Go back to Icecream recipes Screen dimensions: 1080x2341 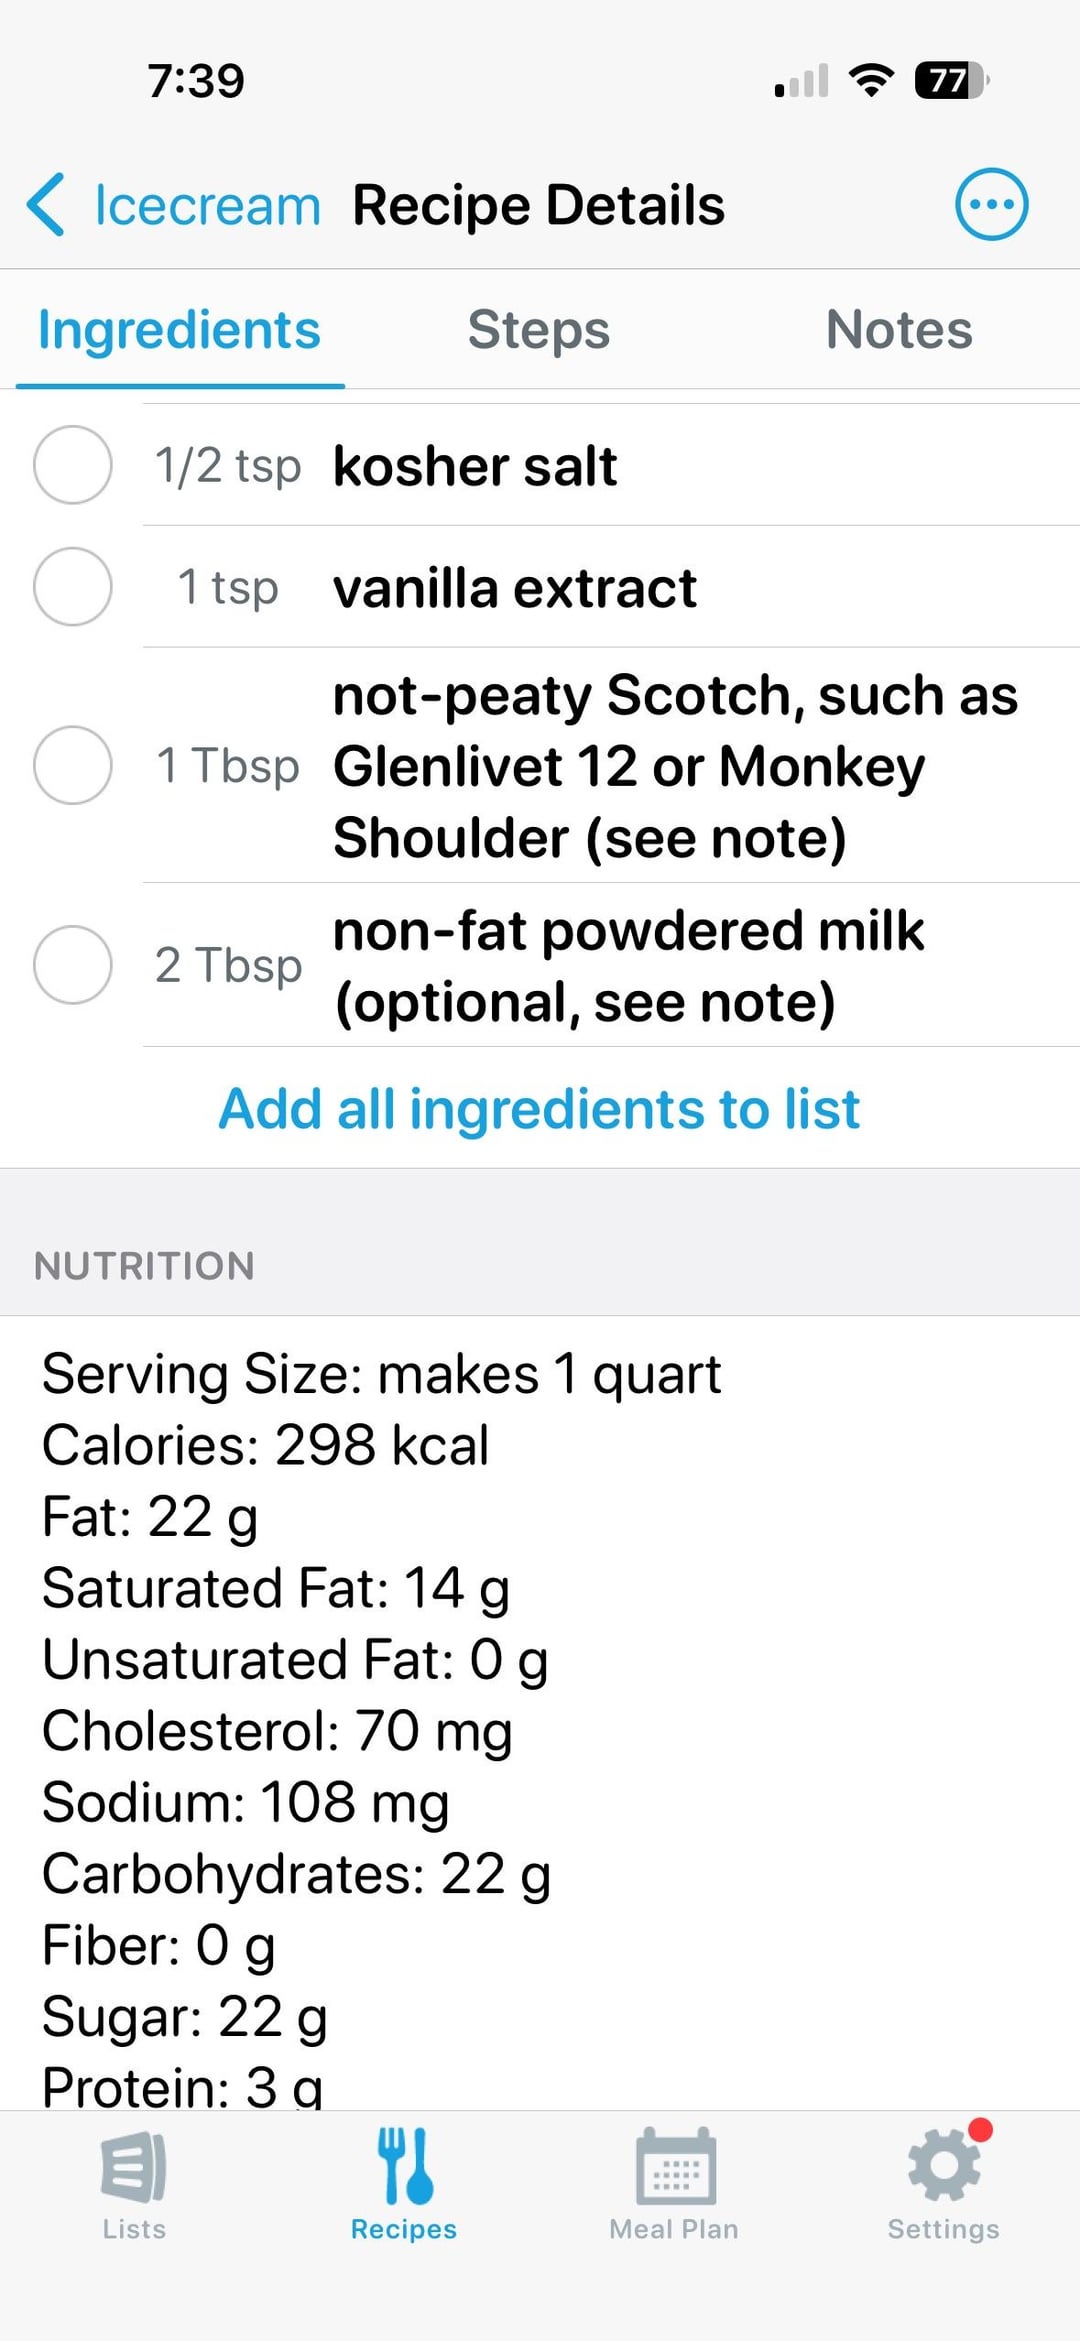coord(207,205)
